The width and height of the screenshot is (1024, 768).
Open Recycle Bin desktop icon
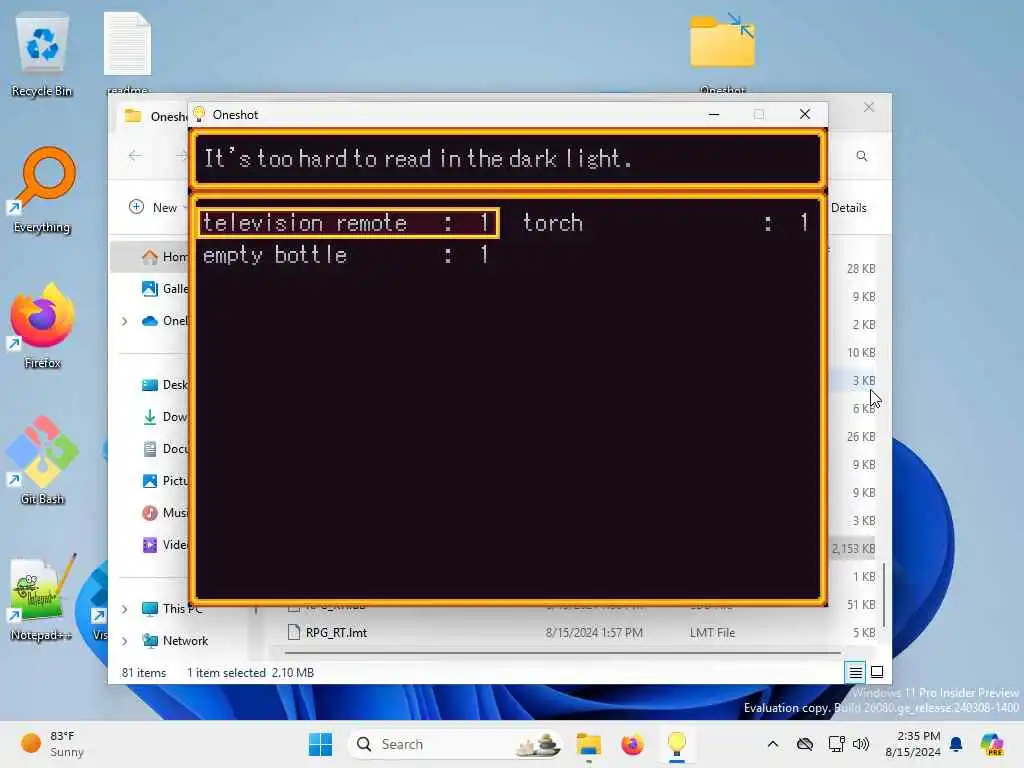pos(42,56)
